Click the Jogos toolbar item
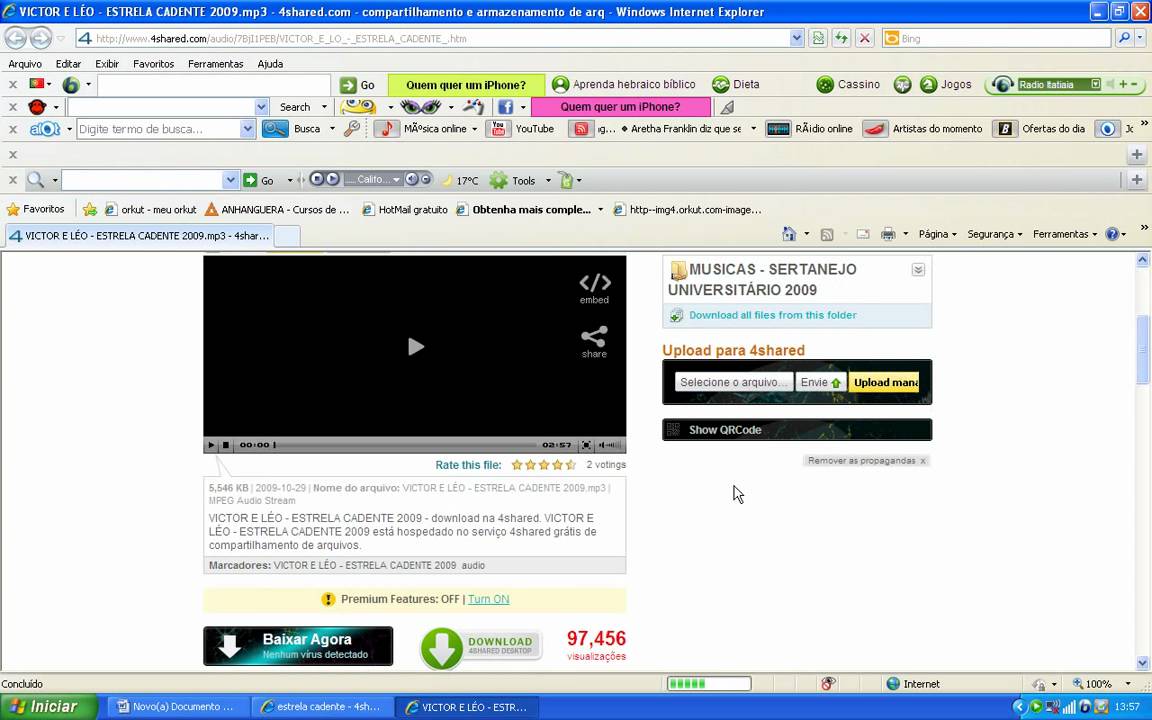 (x=946, y=84)
